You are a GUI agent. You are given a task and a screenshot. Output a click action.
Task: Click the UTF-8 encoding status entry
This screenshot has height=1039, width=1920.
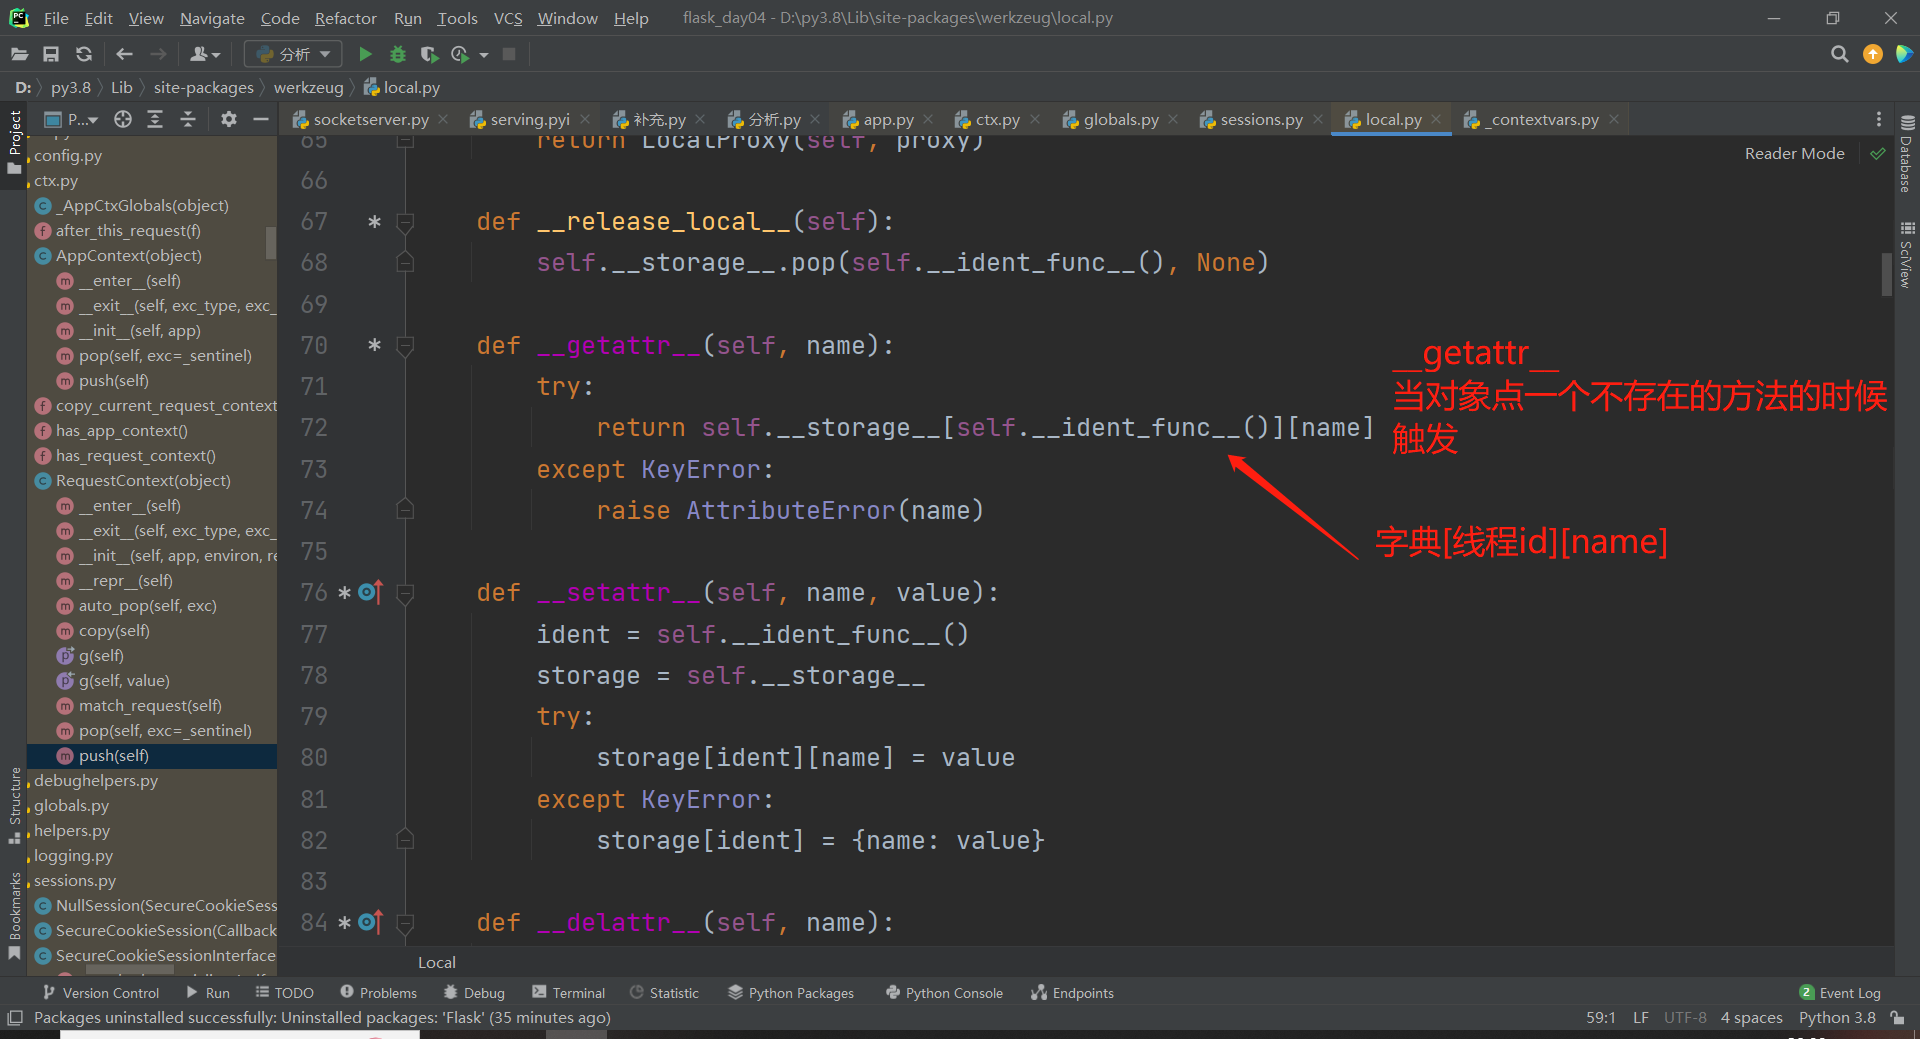pos(1685,1017)
